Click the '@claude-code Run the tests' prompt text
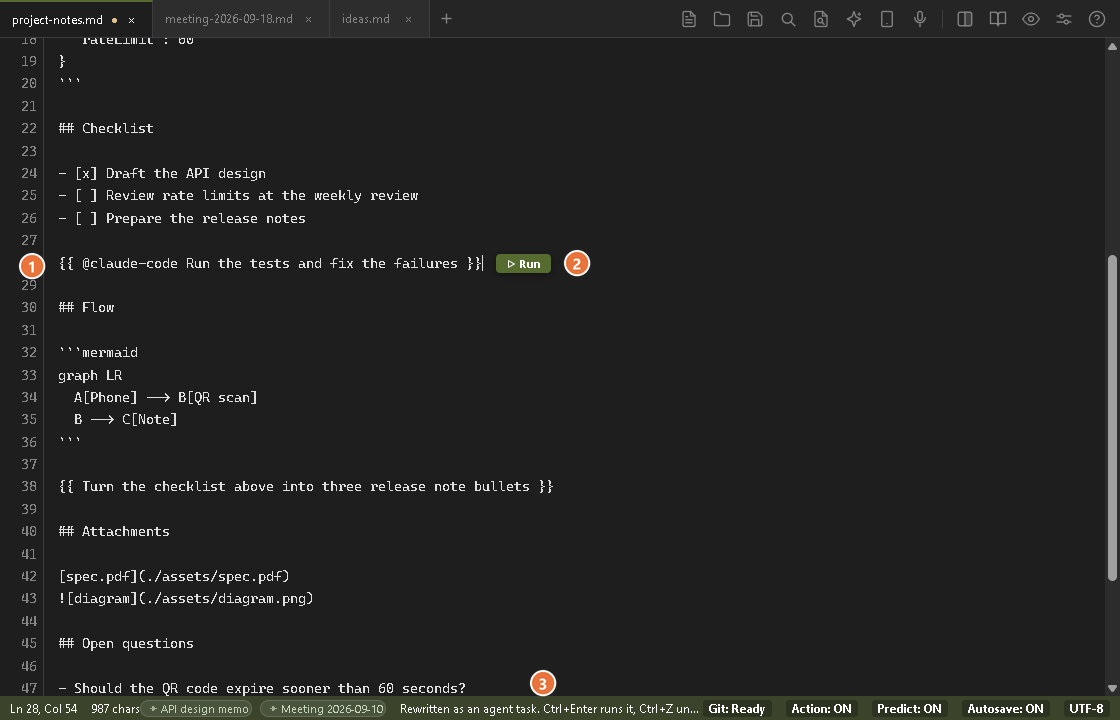1120x720 pixels. point(270,264)
